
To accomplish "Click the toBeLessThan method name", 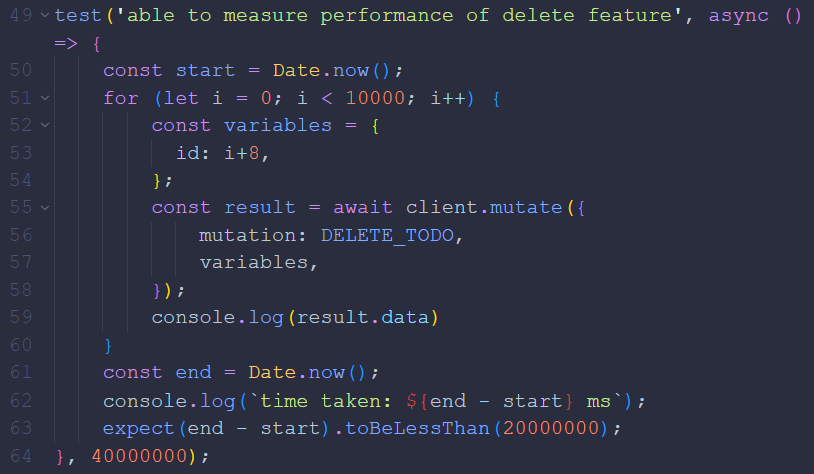I will (x=417, y=428).
